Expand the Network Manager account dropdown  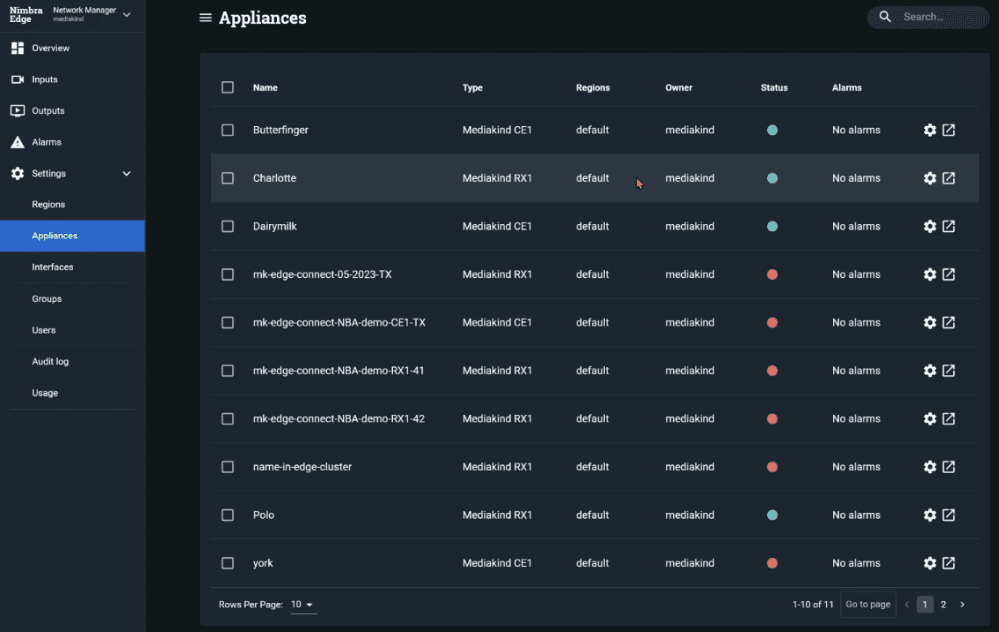pos(126,14)
